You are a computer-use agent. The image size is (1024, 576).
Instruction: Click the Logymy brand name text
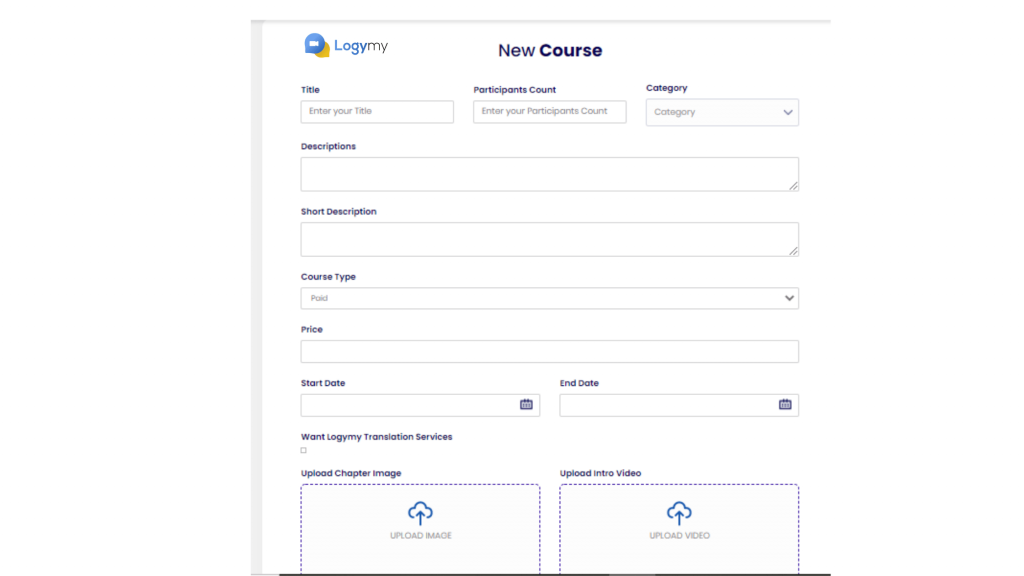coord(361,46)
